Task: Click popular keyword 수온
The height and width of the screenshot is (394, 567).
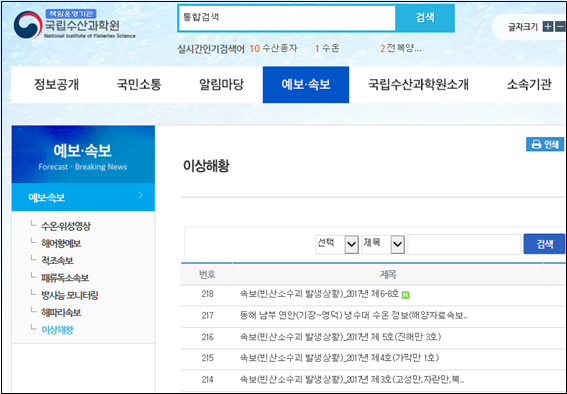Action: [x=331, y=48]
